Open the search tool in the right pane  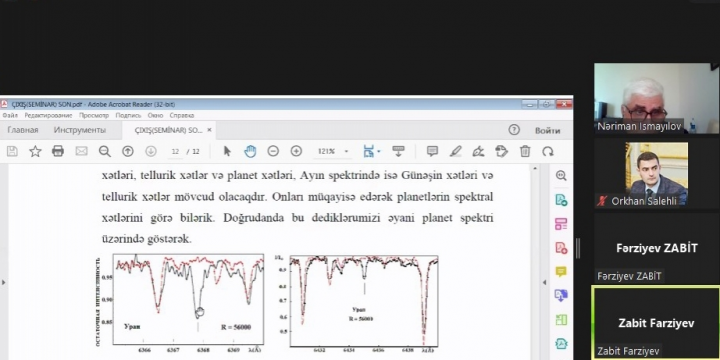pos(561,175)
